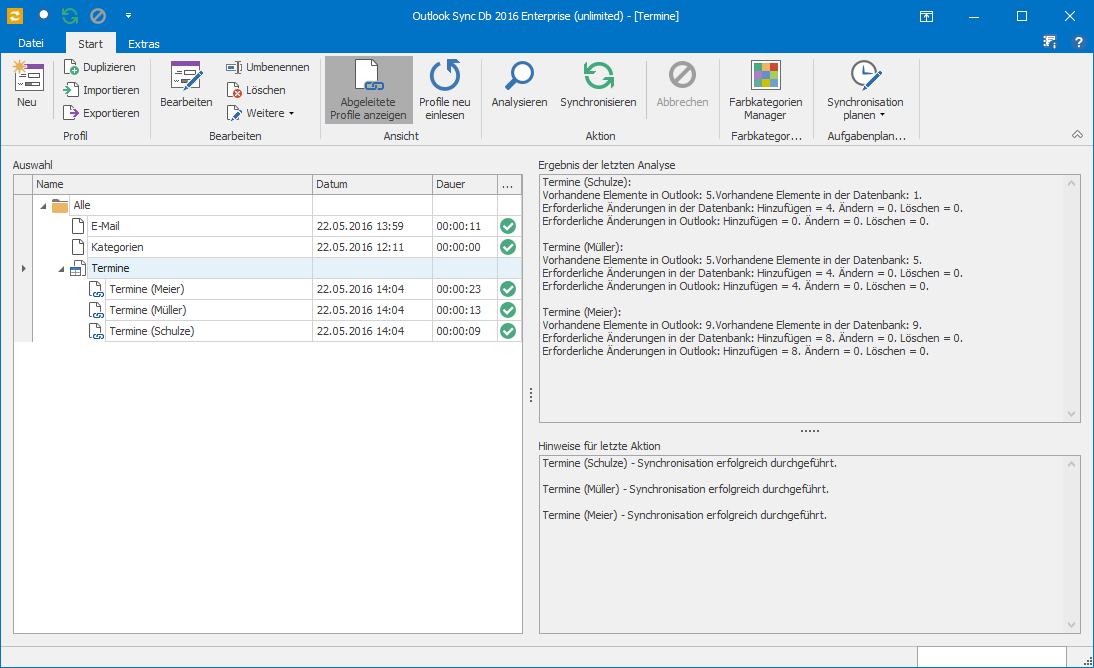This screenshot has width=1094, height=668.
Task: Create a new profile with Neu
Action: 27,84
